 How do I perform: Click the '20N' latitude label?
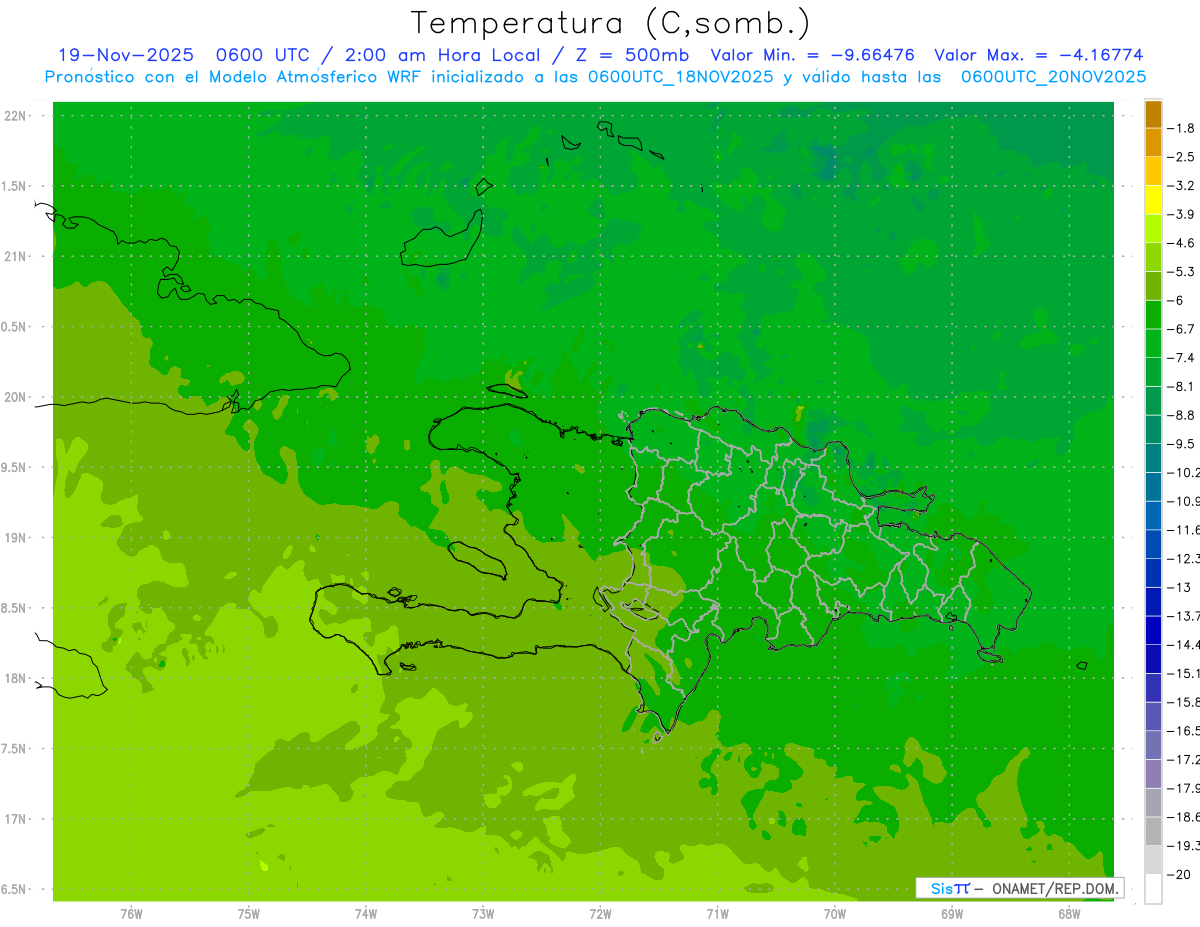[15, 397]
